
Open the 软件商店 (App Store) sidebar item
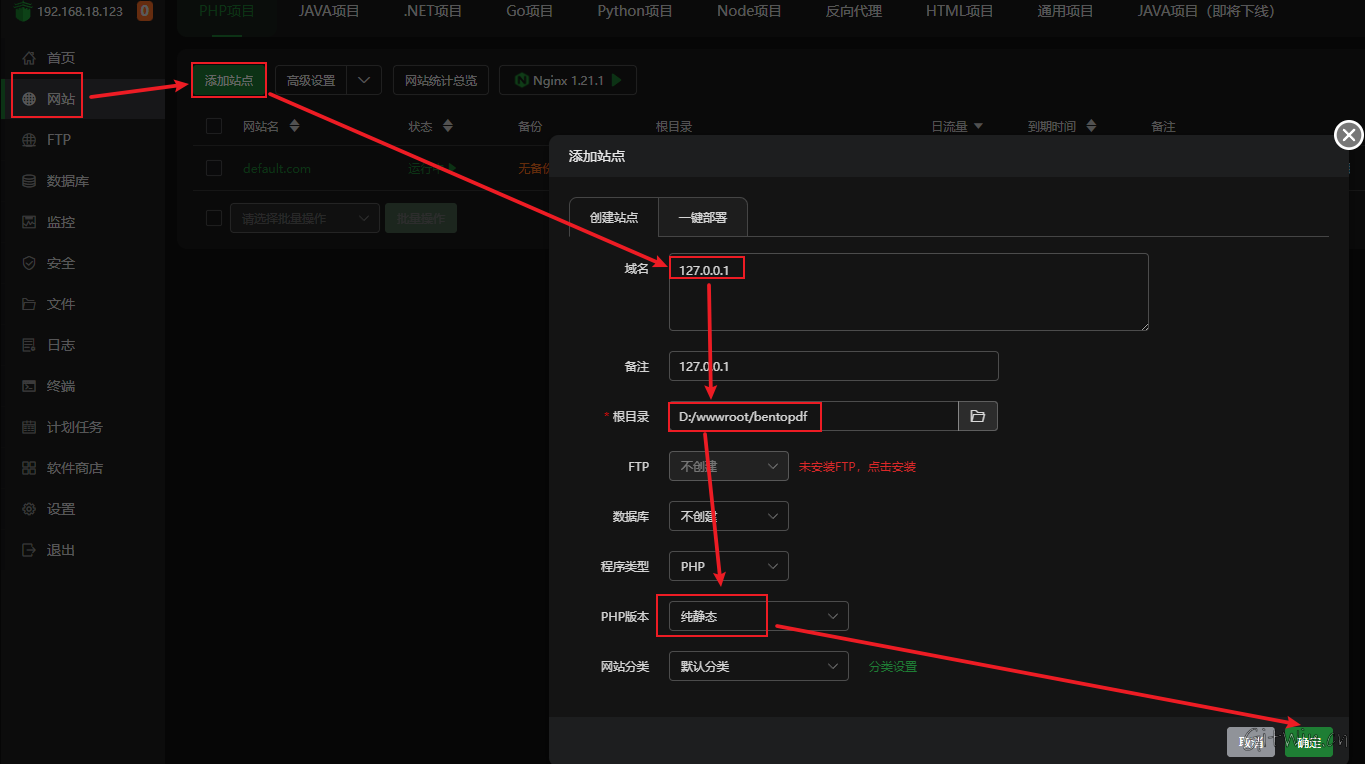(74, 468)
